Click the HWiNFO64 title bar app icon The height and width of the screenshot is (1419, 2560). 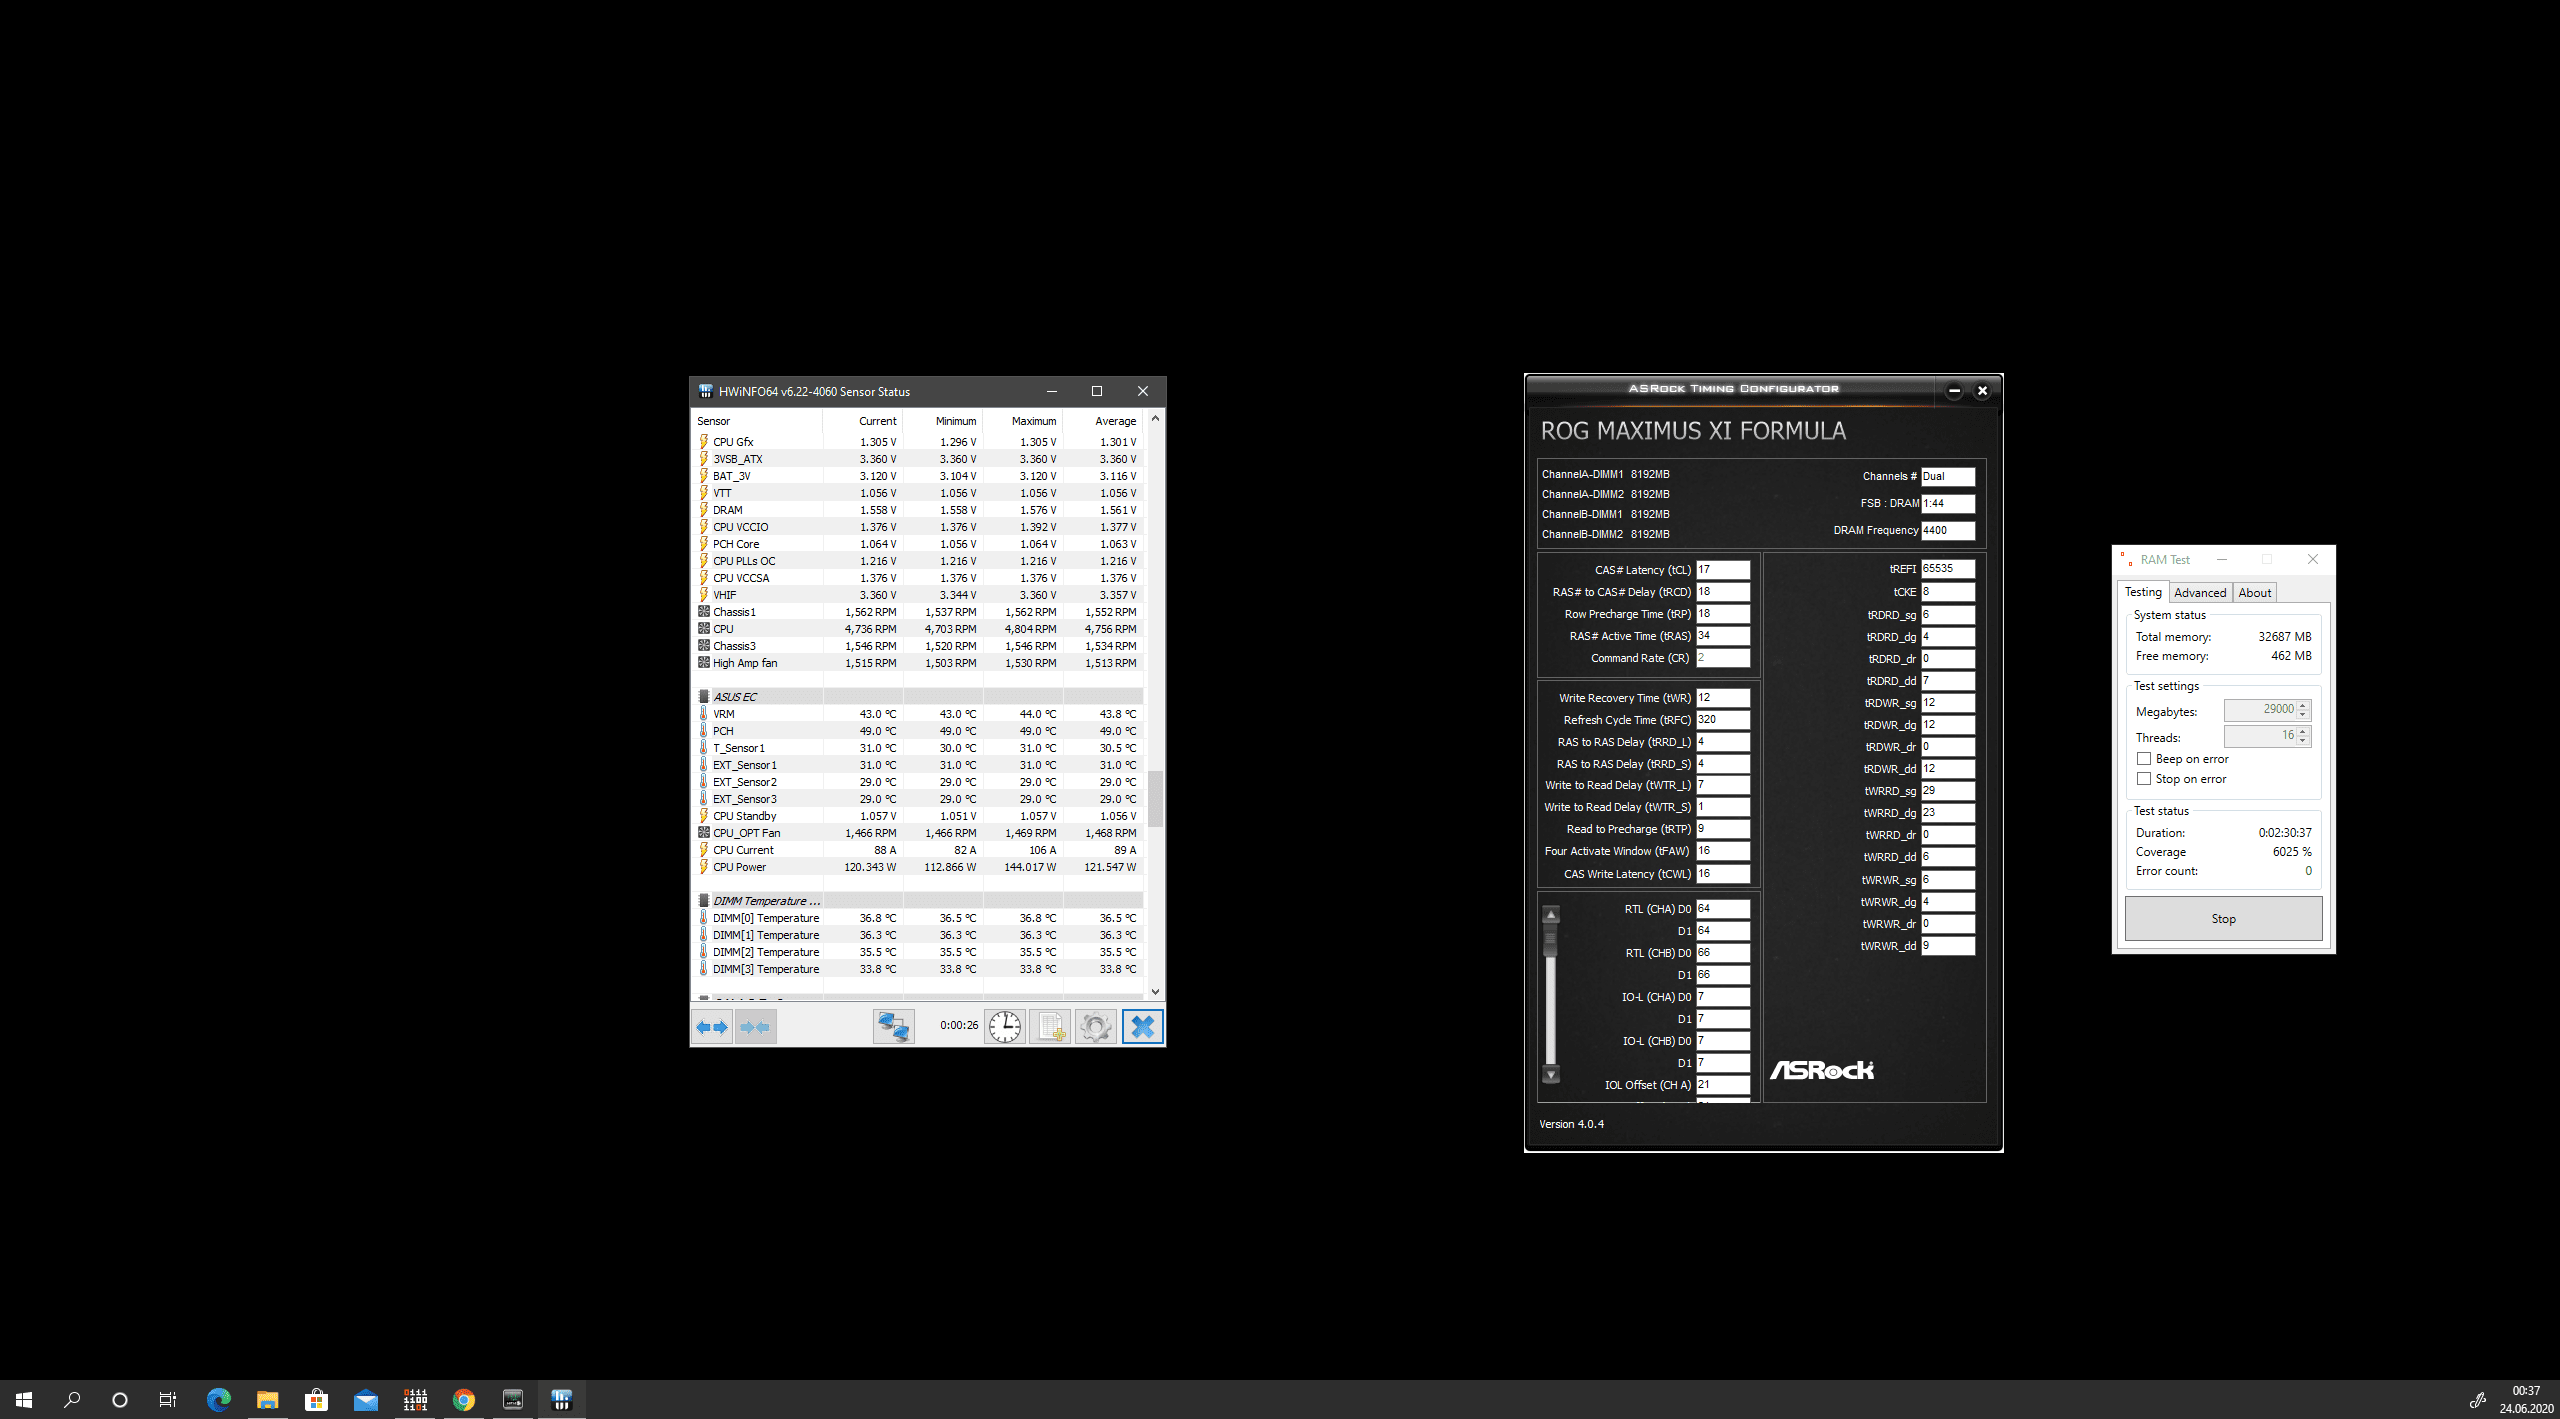click(x=706, y=391)
